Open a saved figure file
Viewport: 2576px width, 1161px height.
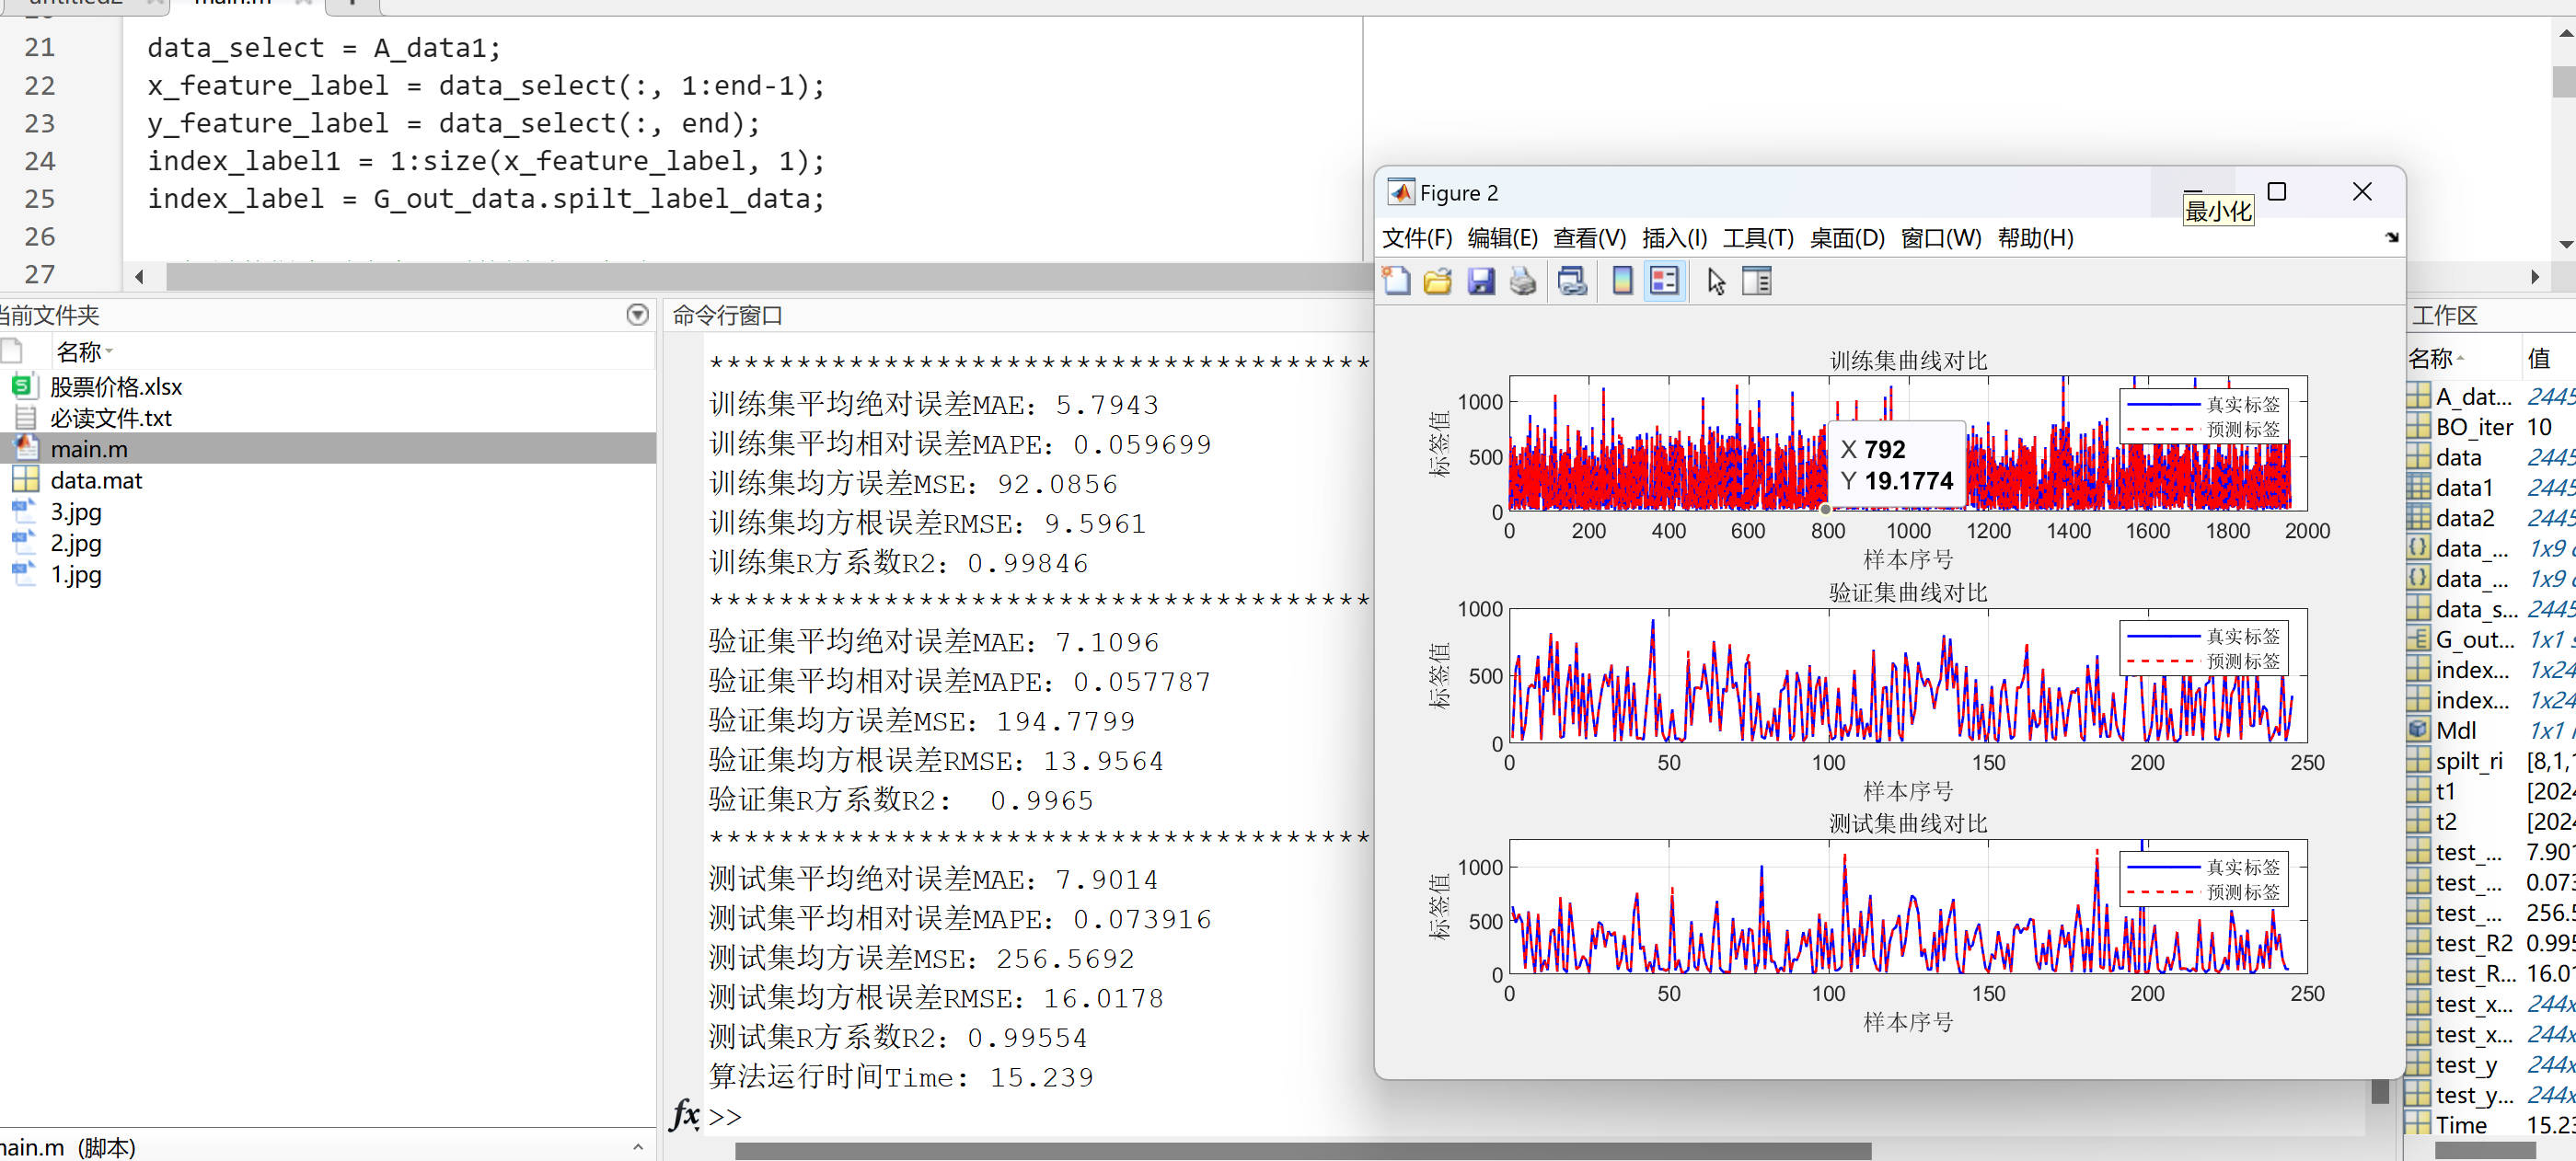pyautogui.click(x=1438, y=281)
